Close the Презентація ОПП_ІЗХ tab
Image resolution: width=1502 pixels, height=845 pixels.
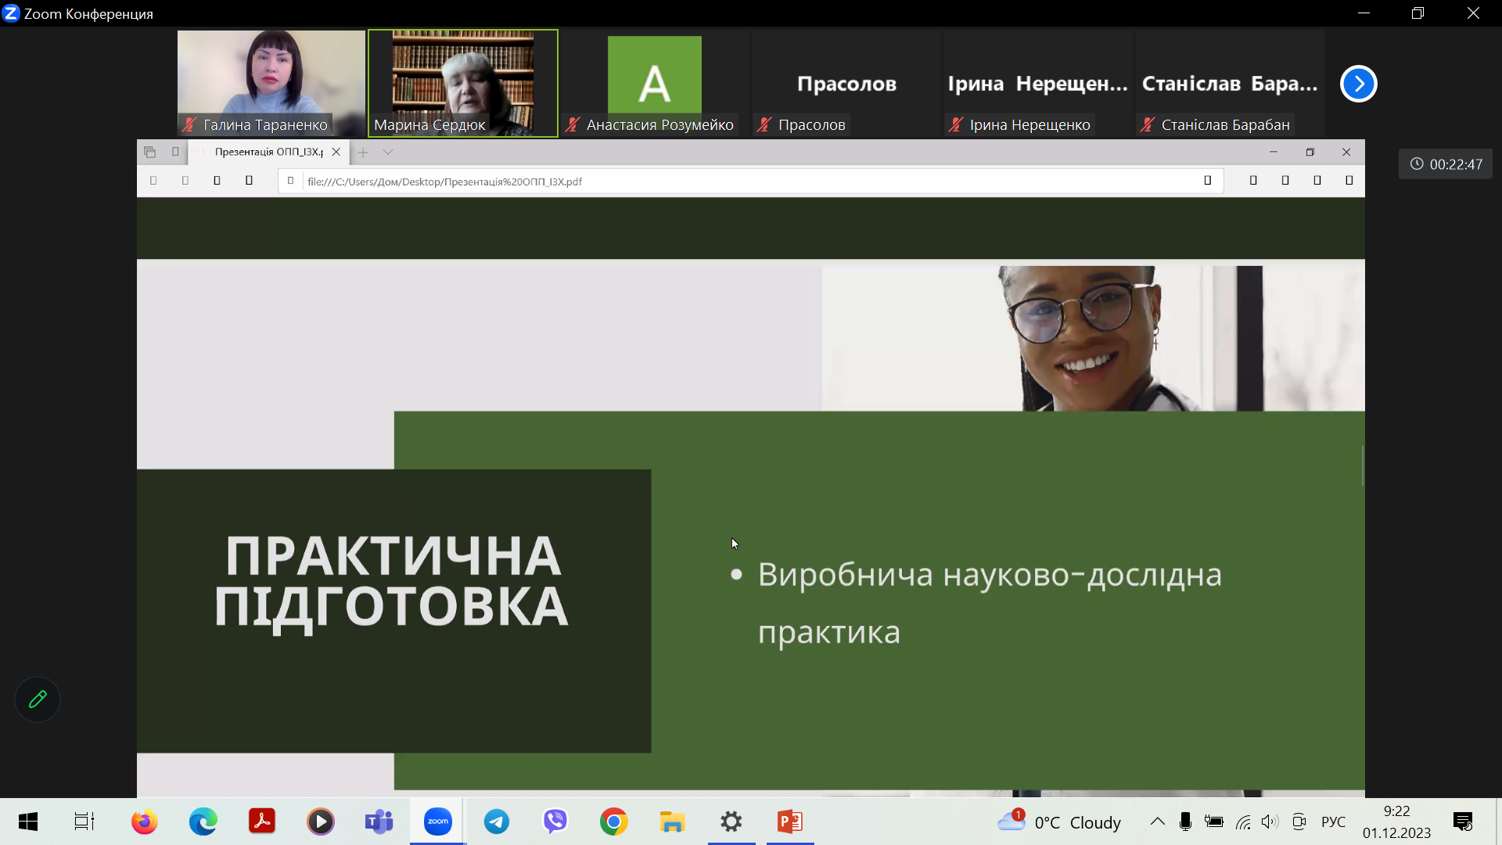[336, 152]
